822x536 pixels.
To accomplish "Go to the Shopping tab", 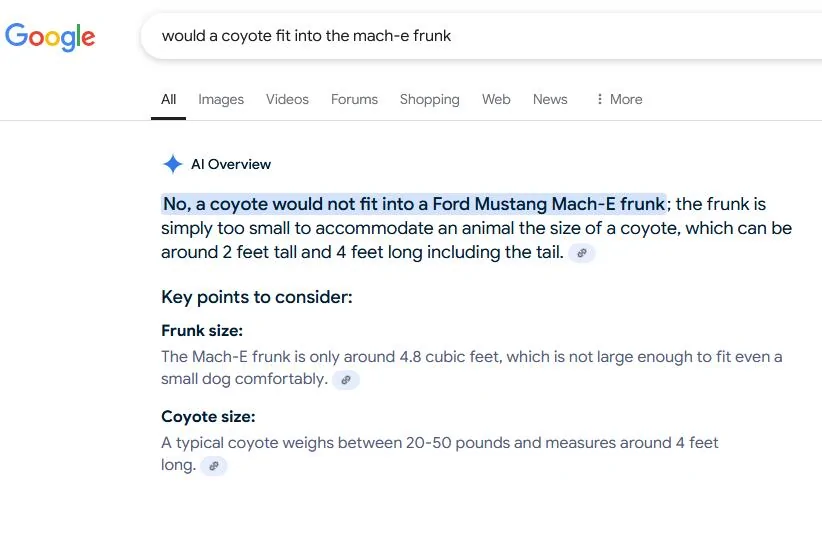I will (429, 99).
